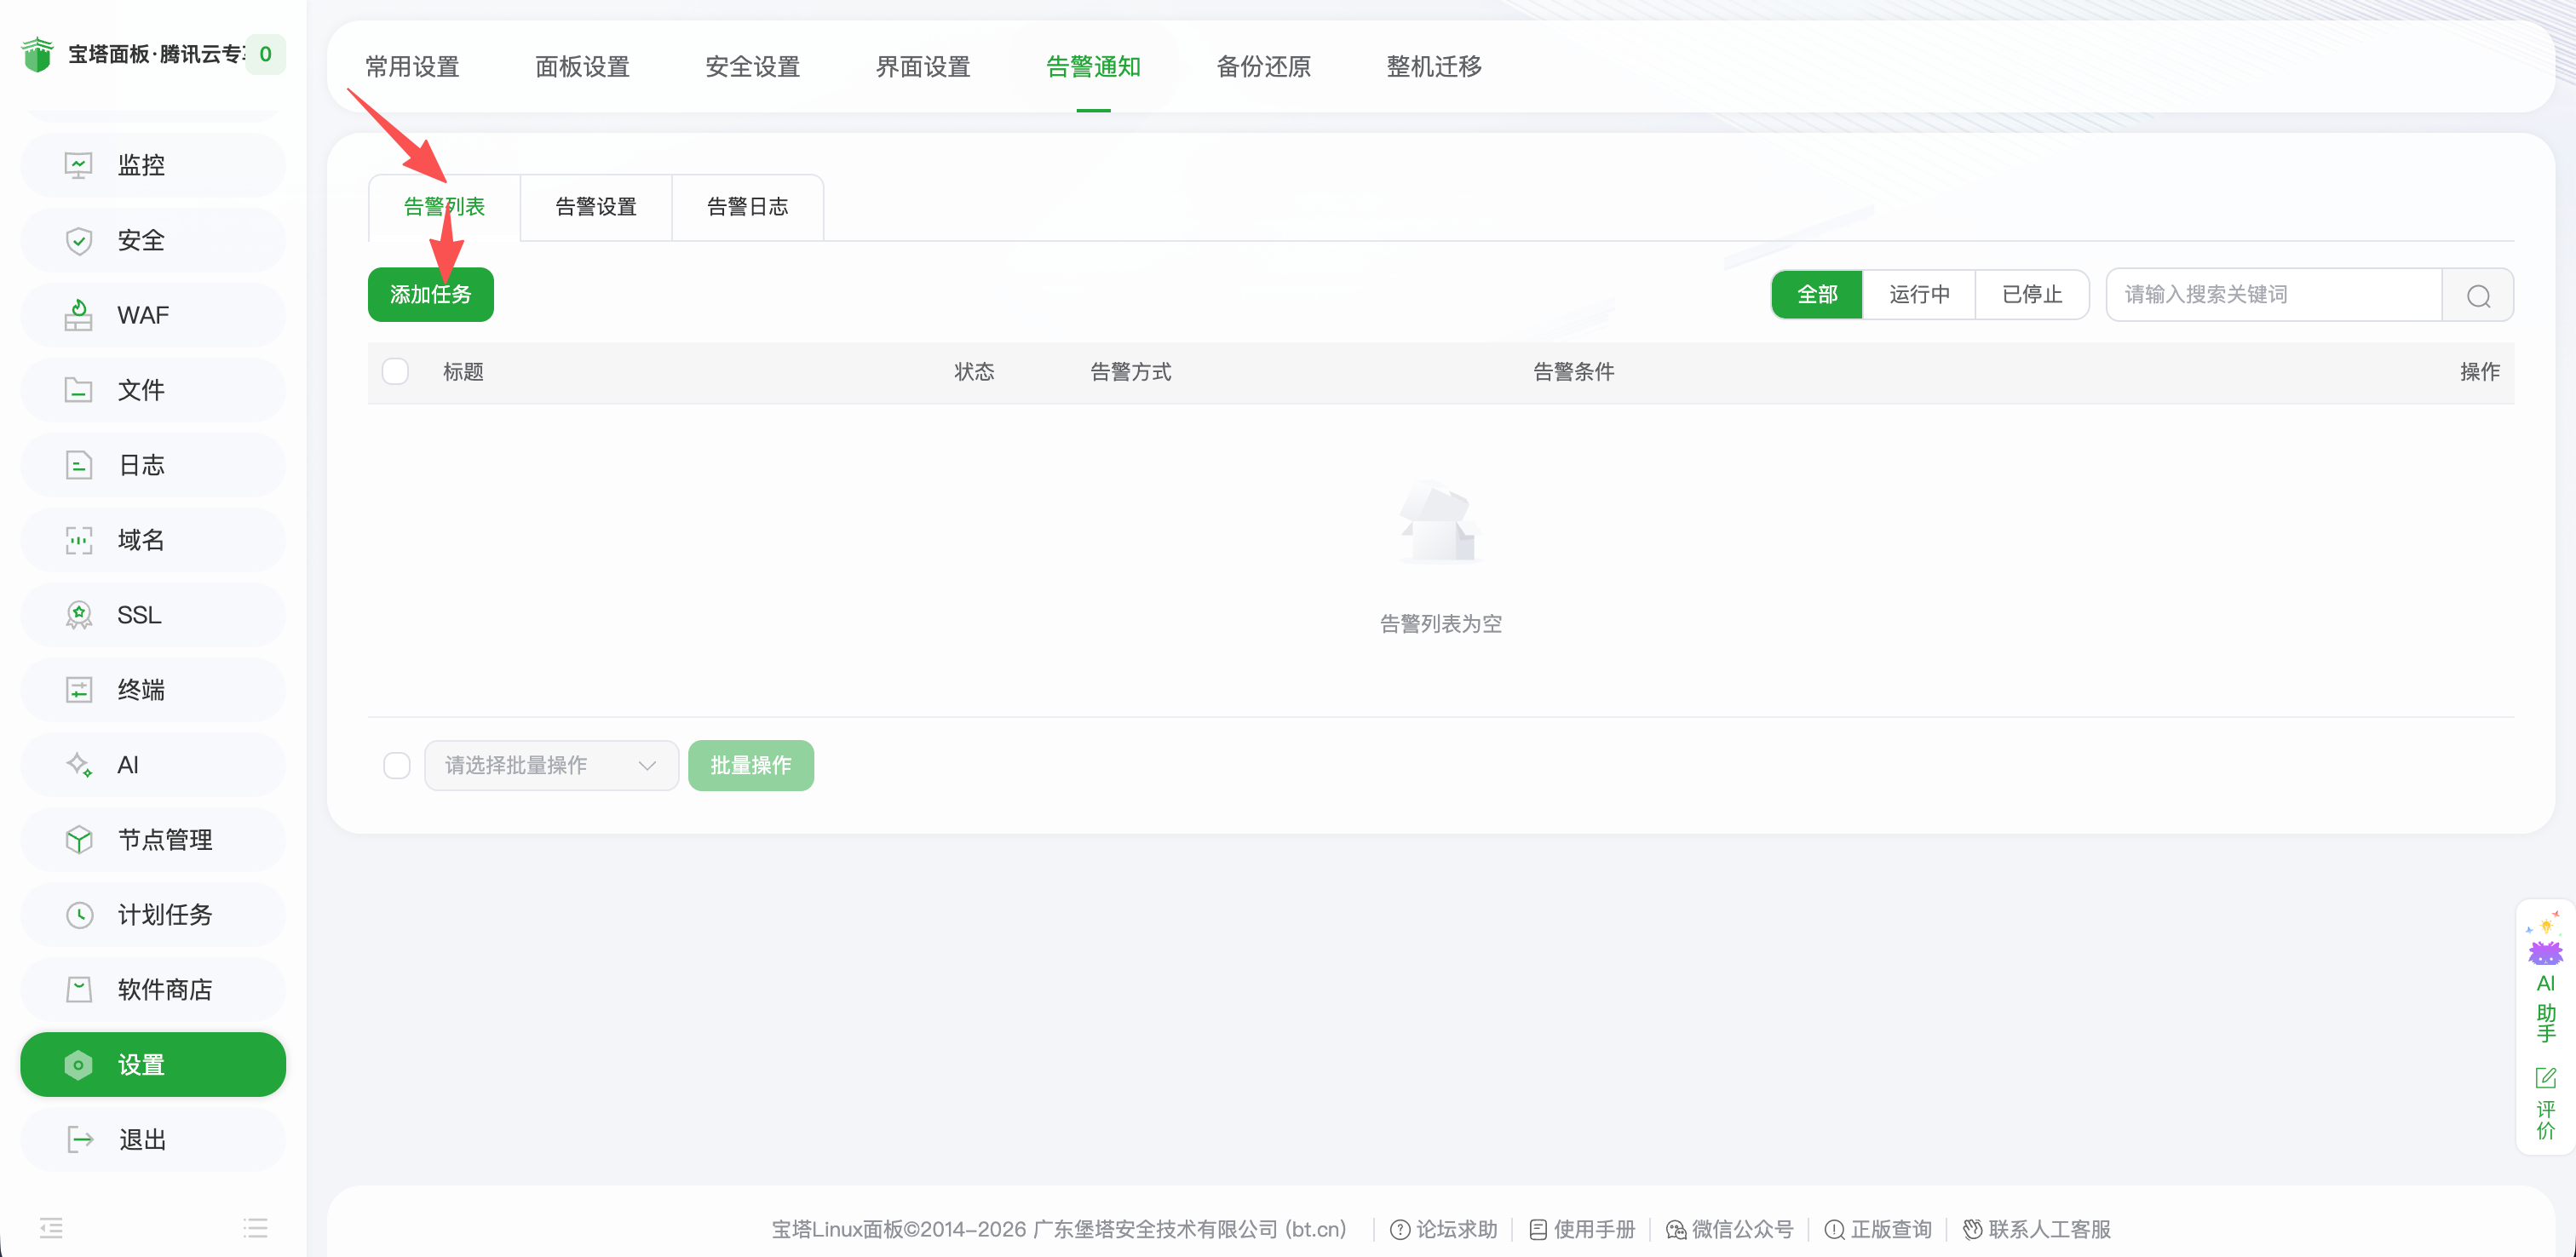Screen dimensions: 2576x1257
Task: Filter by 已停止 status
Action: (2032, 295)
